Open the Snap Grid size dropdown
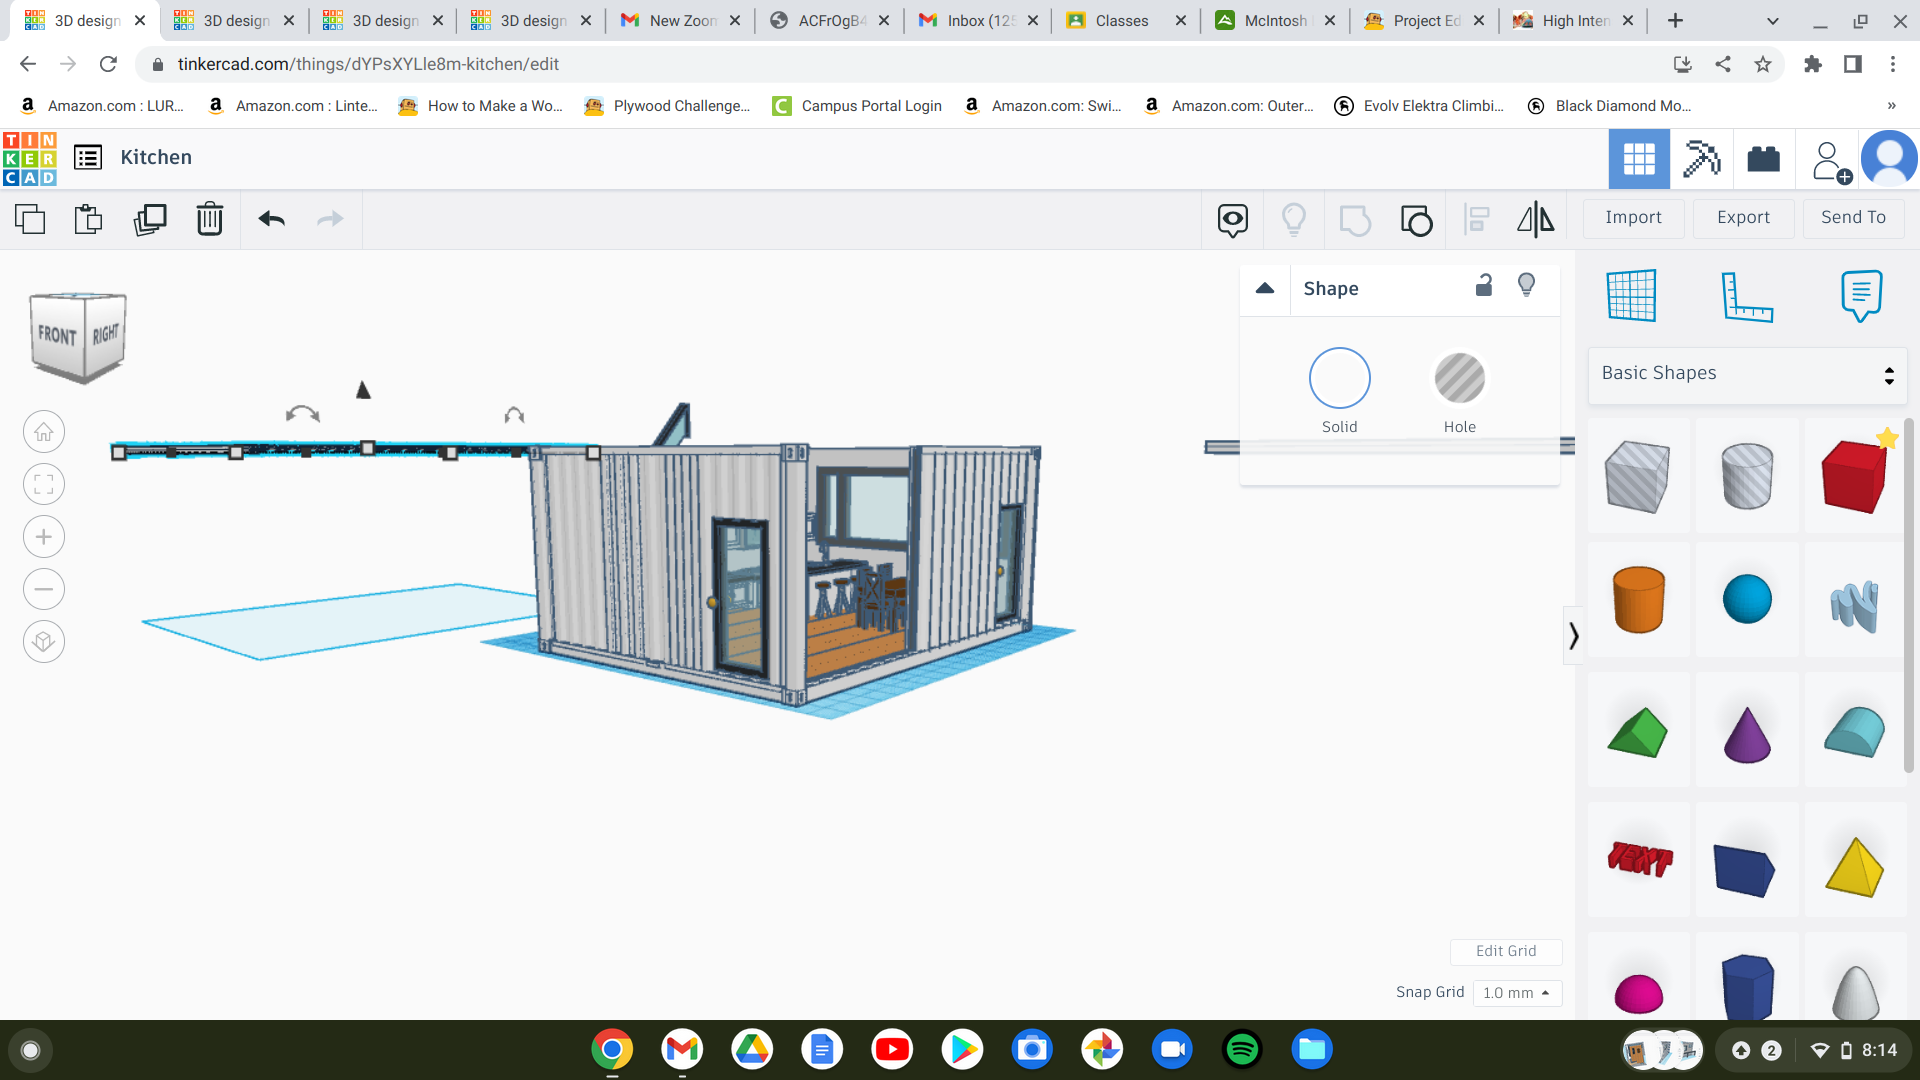The height and width of the screenshot is (1080, 1920). point(1516,993)
